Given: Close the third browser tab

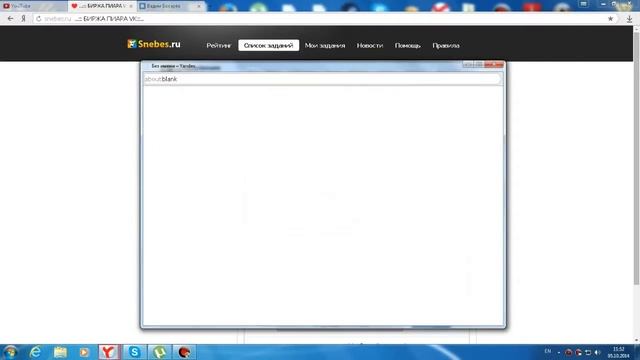Looking at the screenshot, I should (199, 6).
